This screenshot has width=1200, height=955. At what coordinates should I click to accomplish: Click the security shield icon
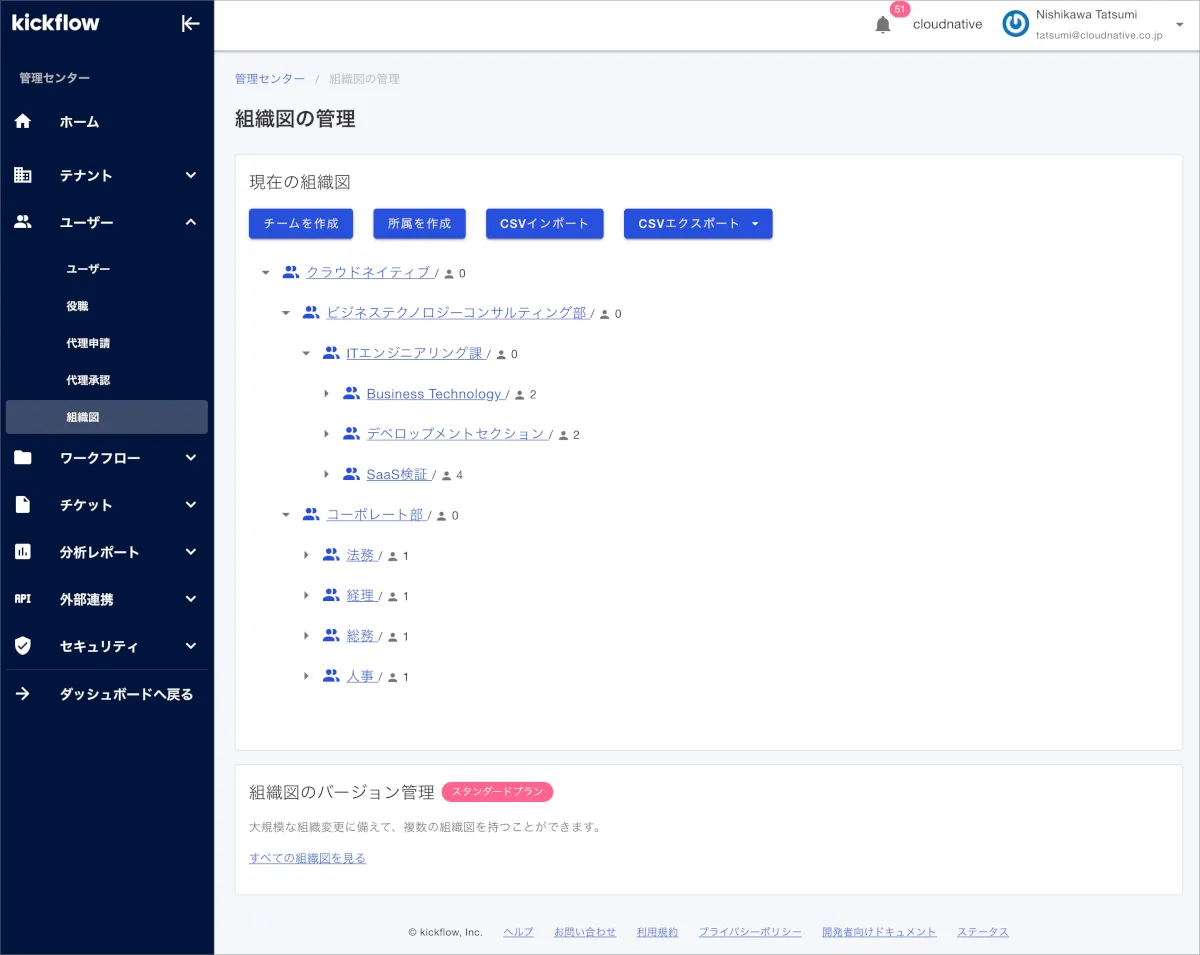(23, 646)
